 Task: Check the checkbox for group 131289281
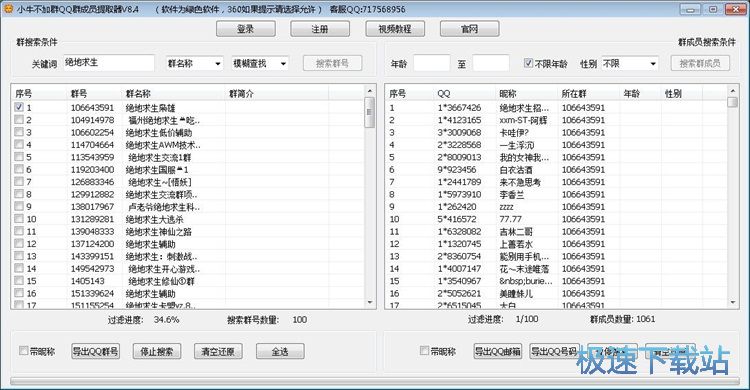point(19,219)
